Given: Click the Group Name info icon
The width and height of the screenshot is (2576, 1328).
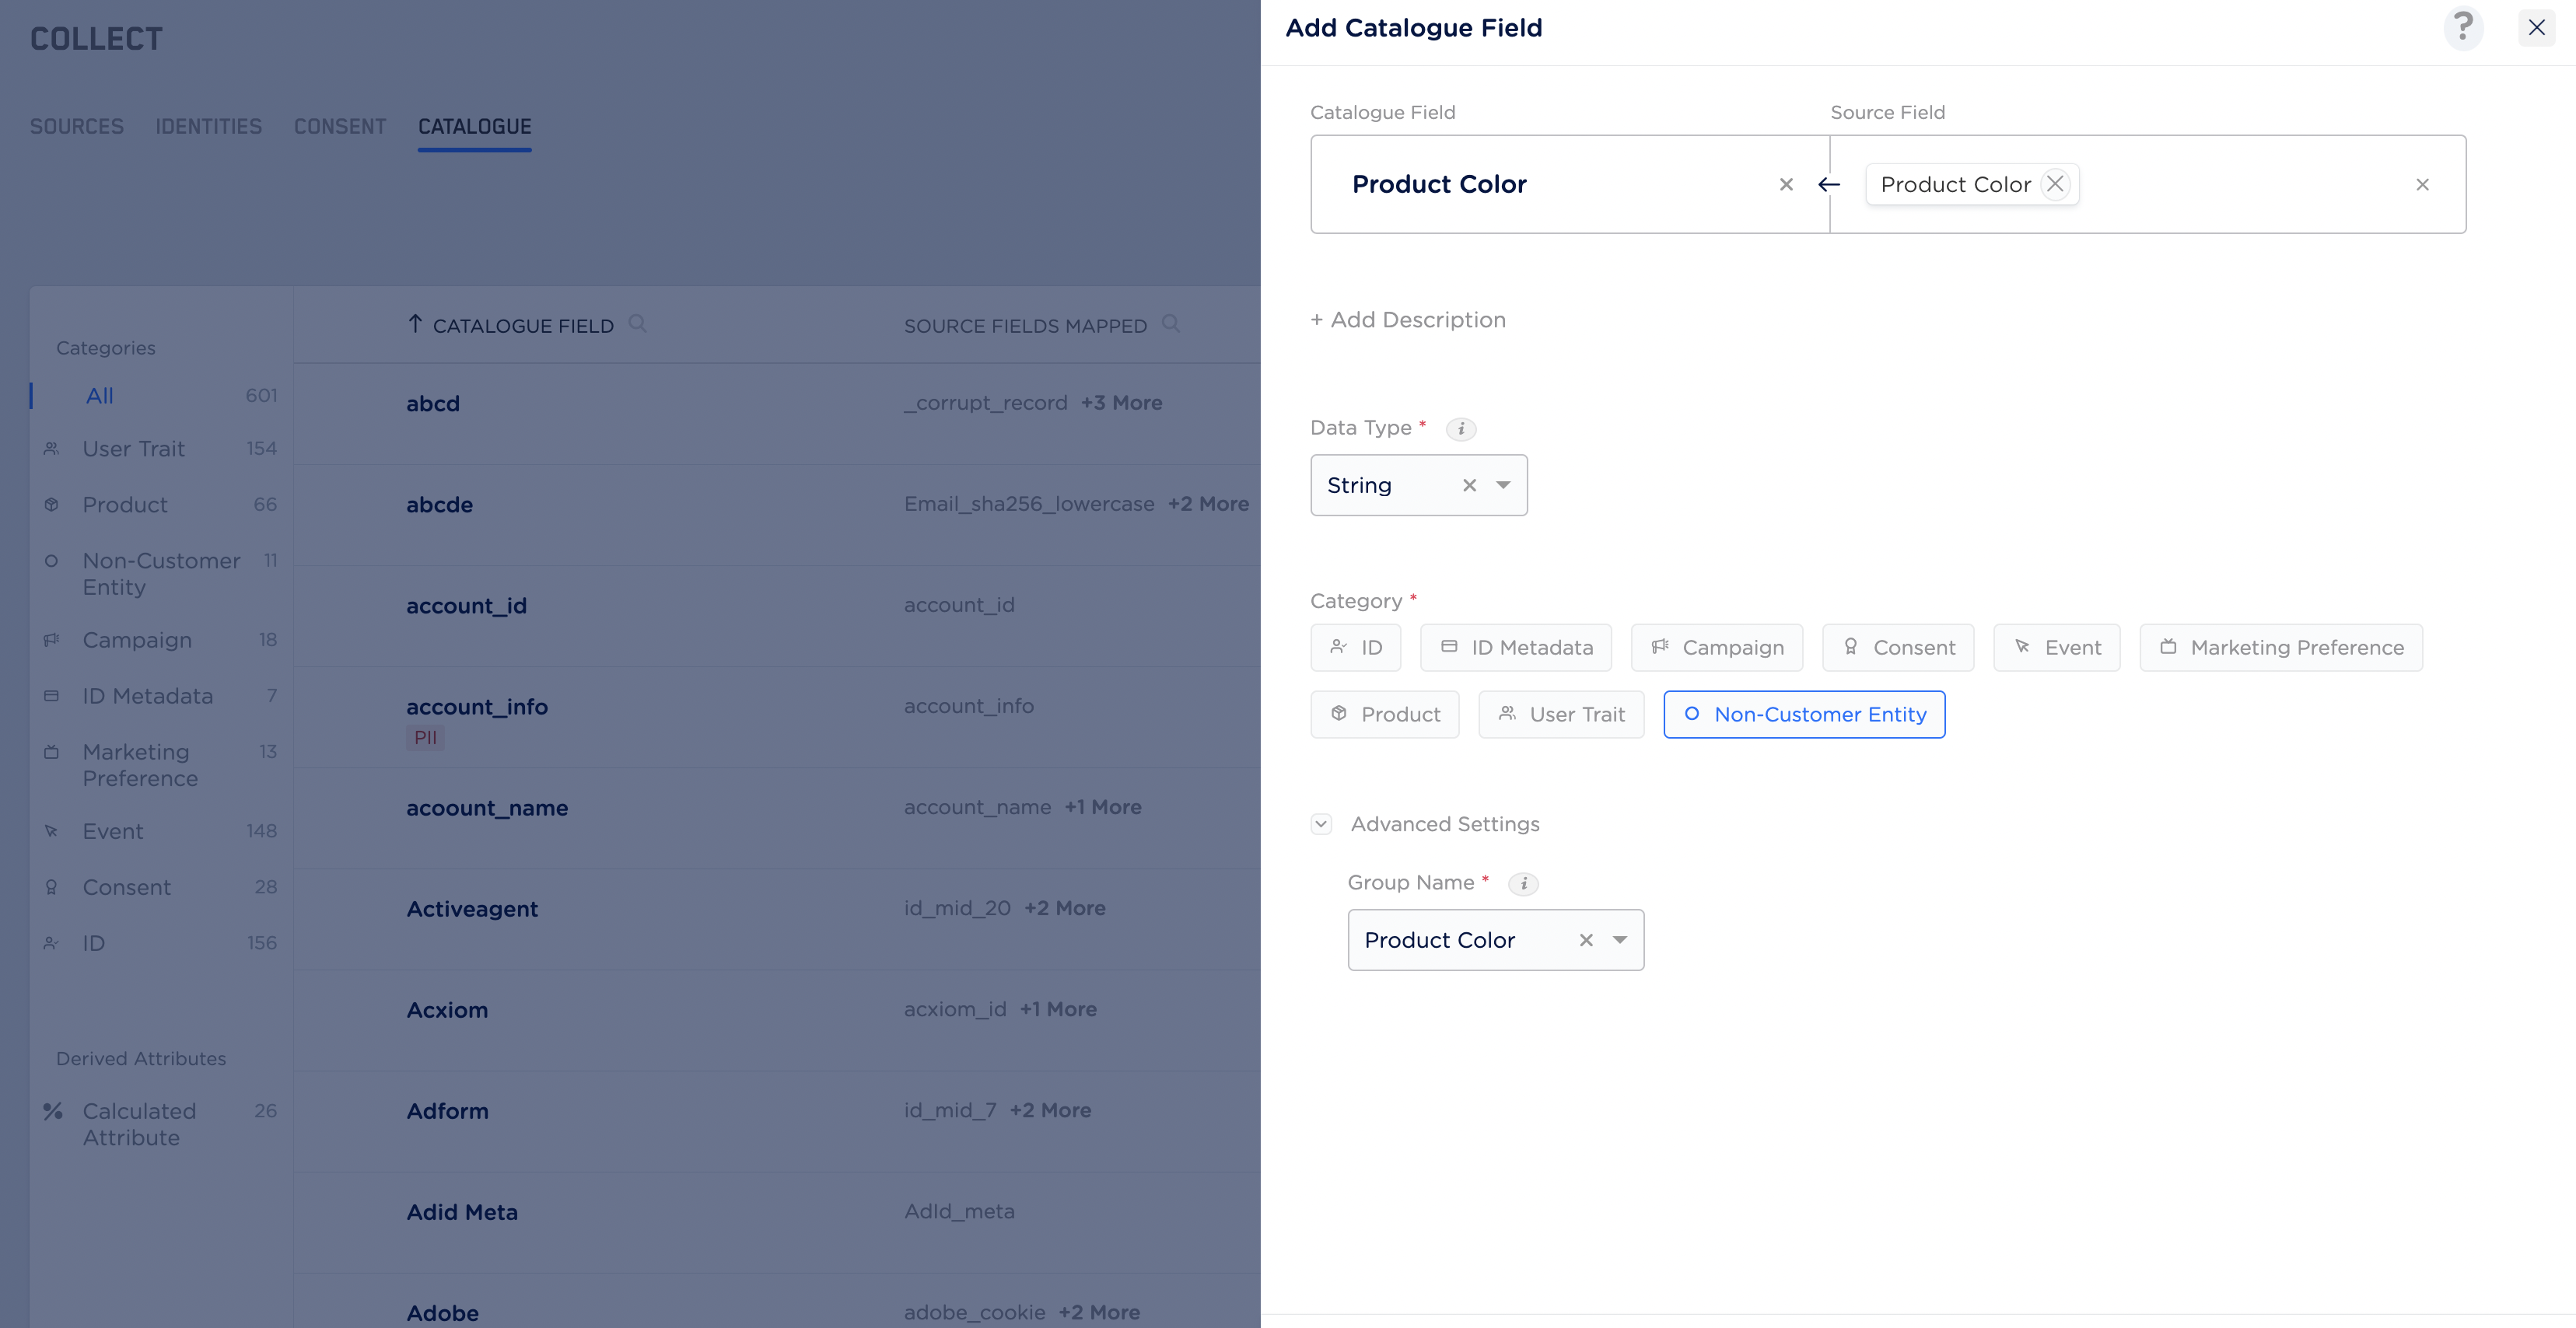Looking at the screenshot, I should (1523, 883).
